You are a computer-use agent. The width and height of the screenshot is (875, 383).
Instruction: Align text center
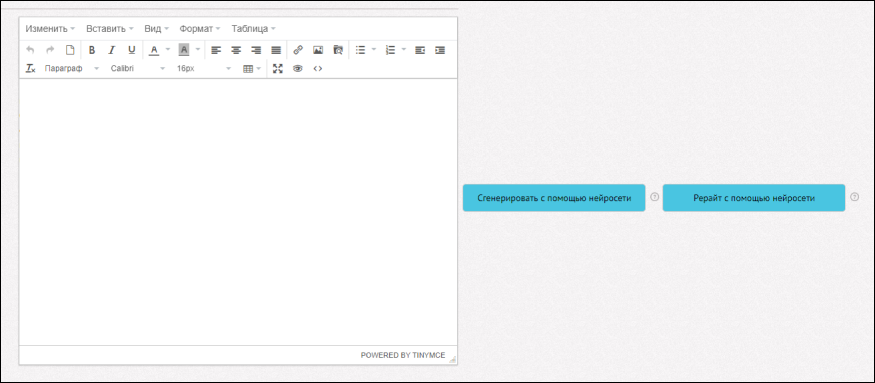236,50
